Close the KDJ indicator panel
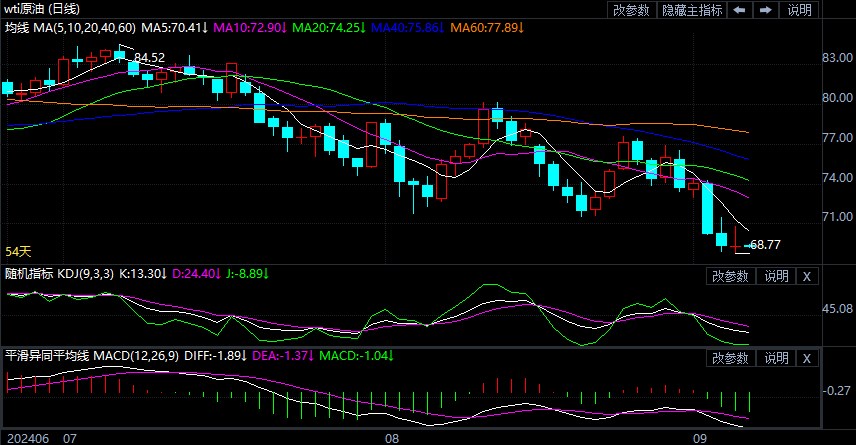Viewport: 856px width, 445px height. click(x=806, y=276)
